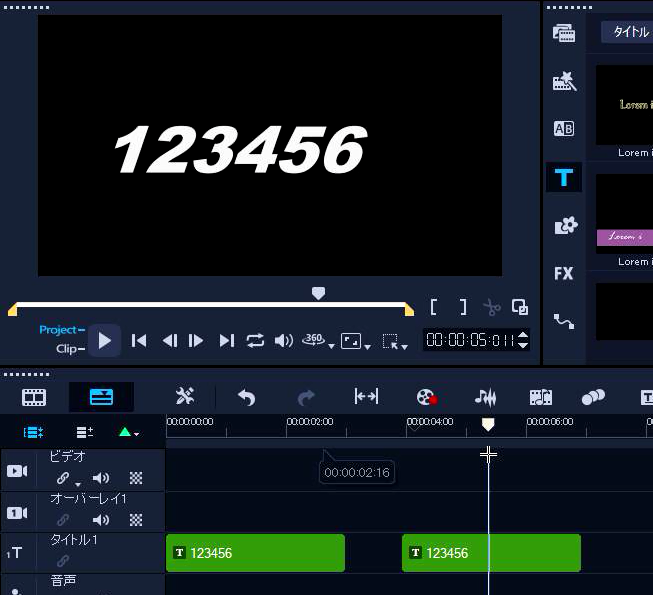
Task: Click the fit/slip stretch tool icon
Action: (366, 396)
